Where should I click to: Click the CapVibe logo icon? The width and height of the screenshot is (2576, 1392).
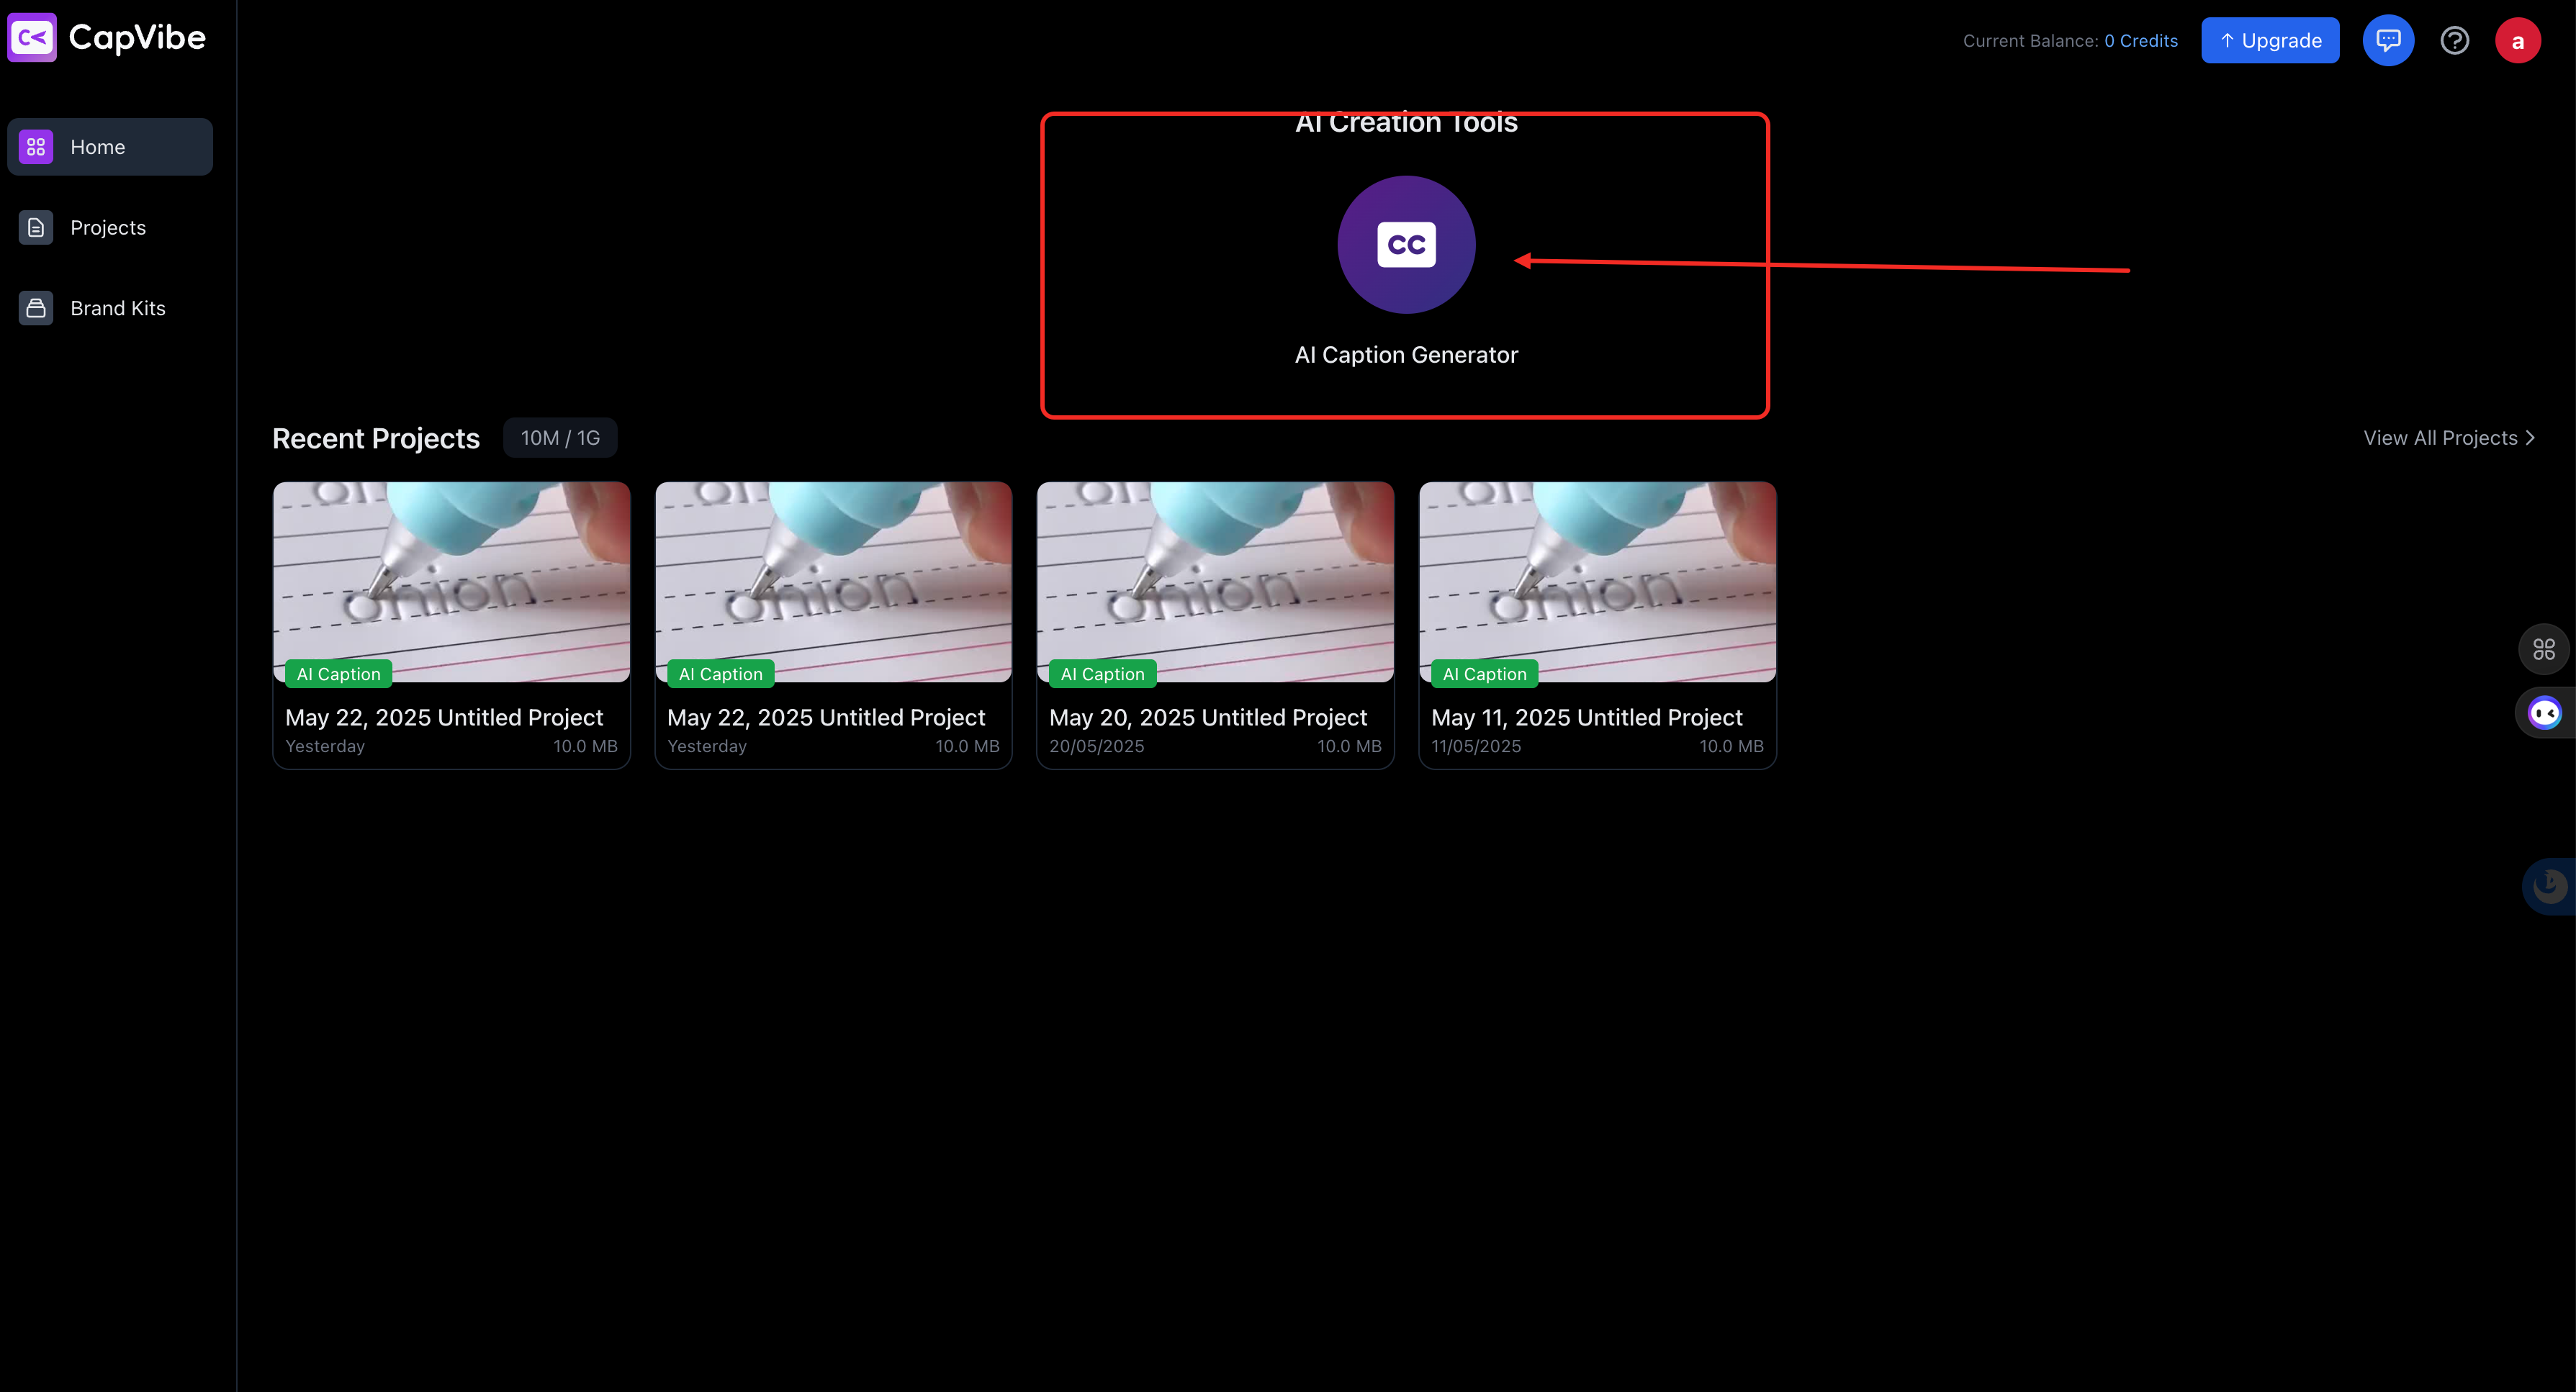coord(32,38)
